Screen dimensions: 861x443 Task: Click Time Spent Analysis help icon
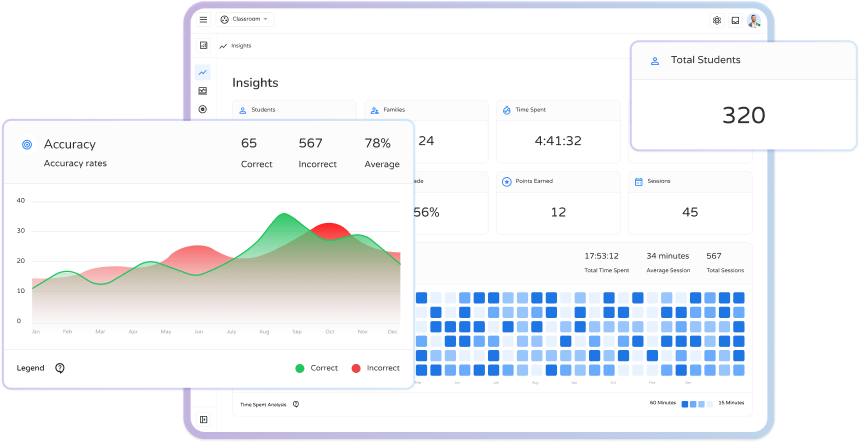(295, 404)
